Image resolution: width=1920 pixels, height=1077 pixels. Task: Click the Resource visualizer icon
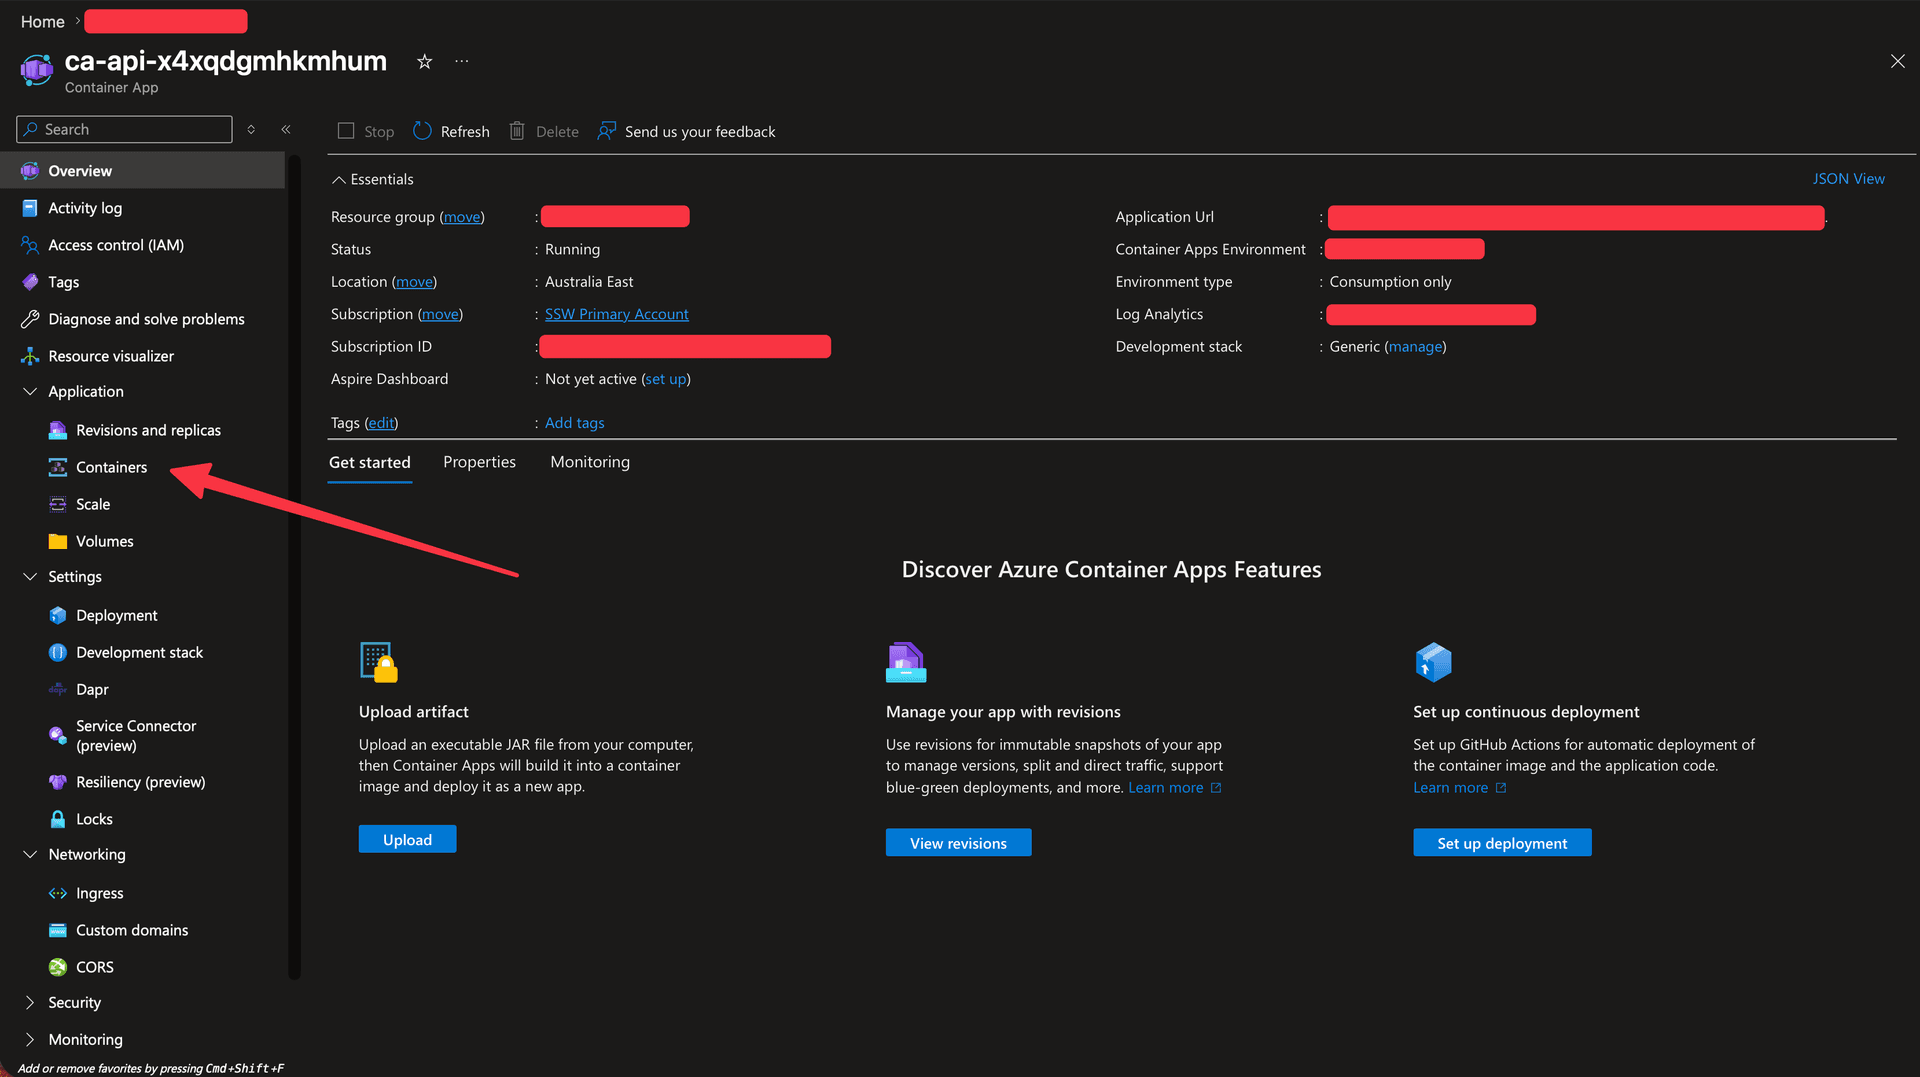[30, 356]
